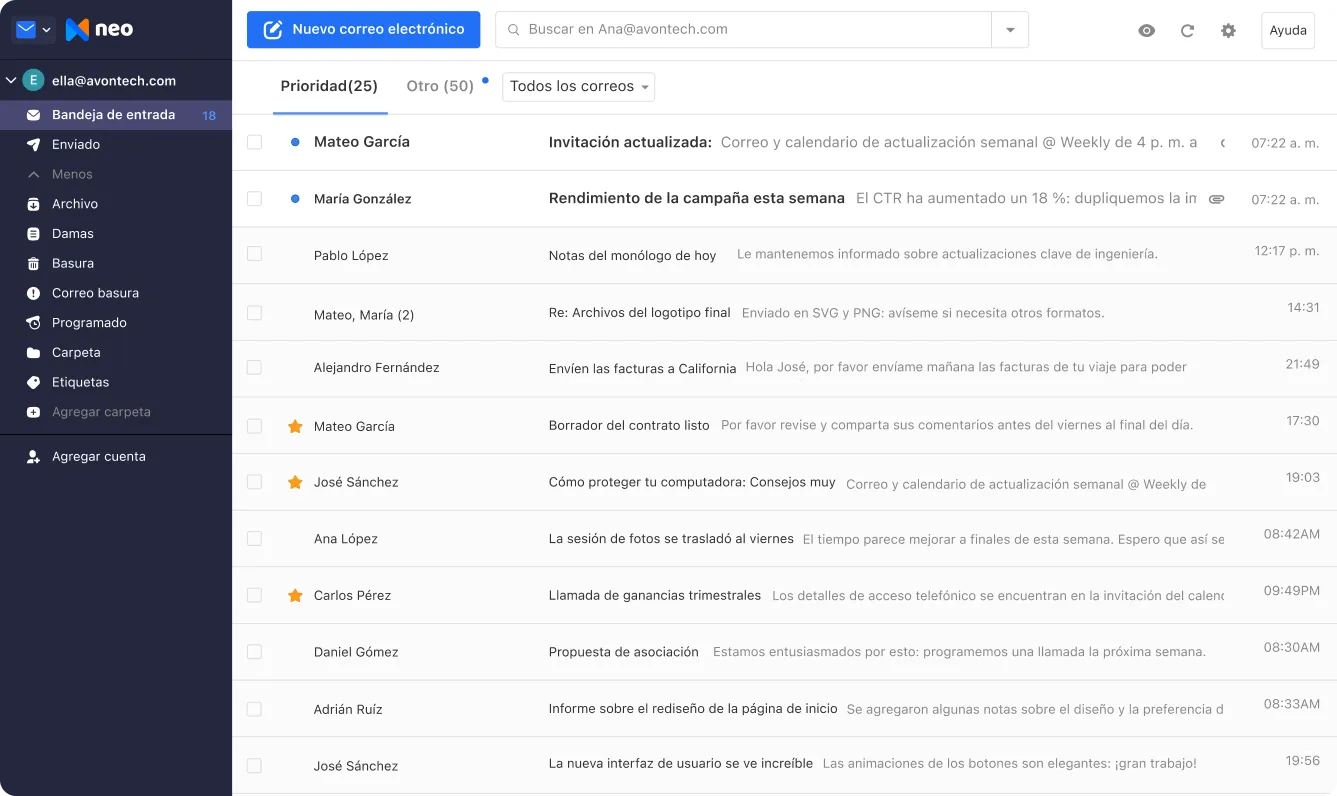
Task: Open search options dropdown arrow
Action: 1010,30
